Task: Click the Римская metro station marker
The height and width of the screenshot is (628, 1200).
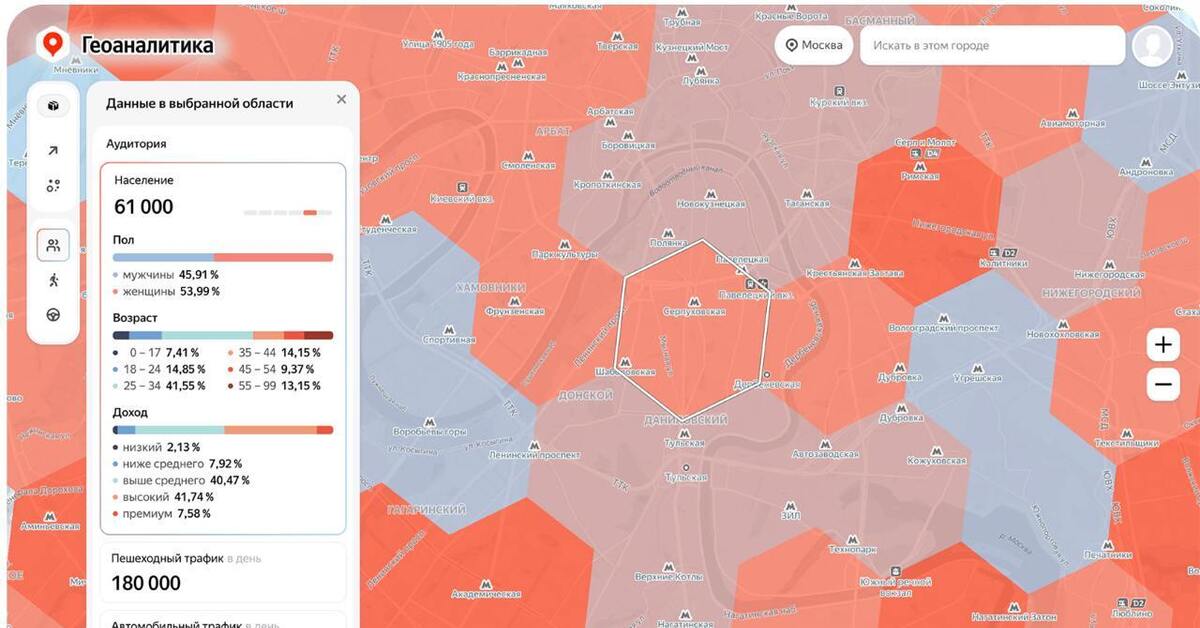Action: click(919, 165)
